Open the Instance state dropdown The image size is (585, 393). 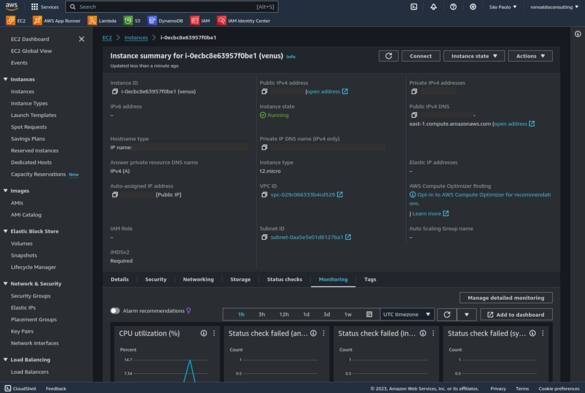pyautogui.click(x=474, y=56)
